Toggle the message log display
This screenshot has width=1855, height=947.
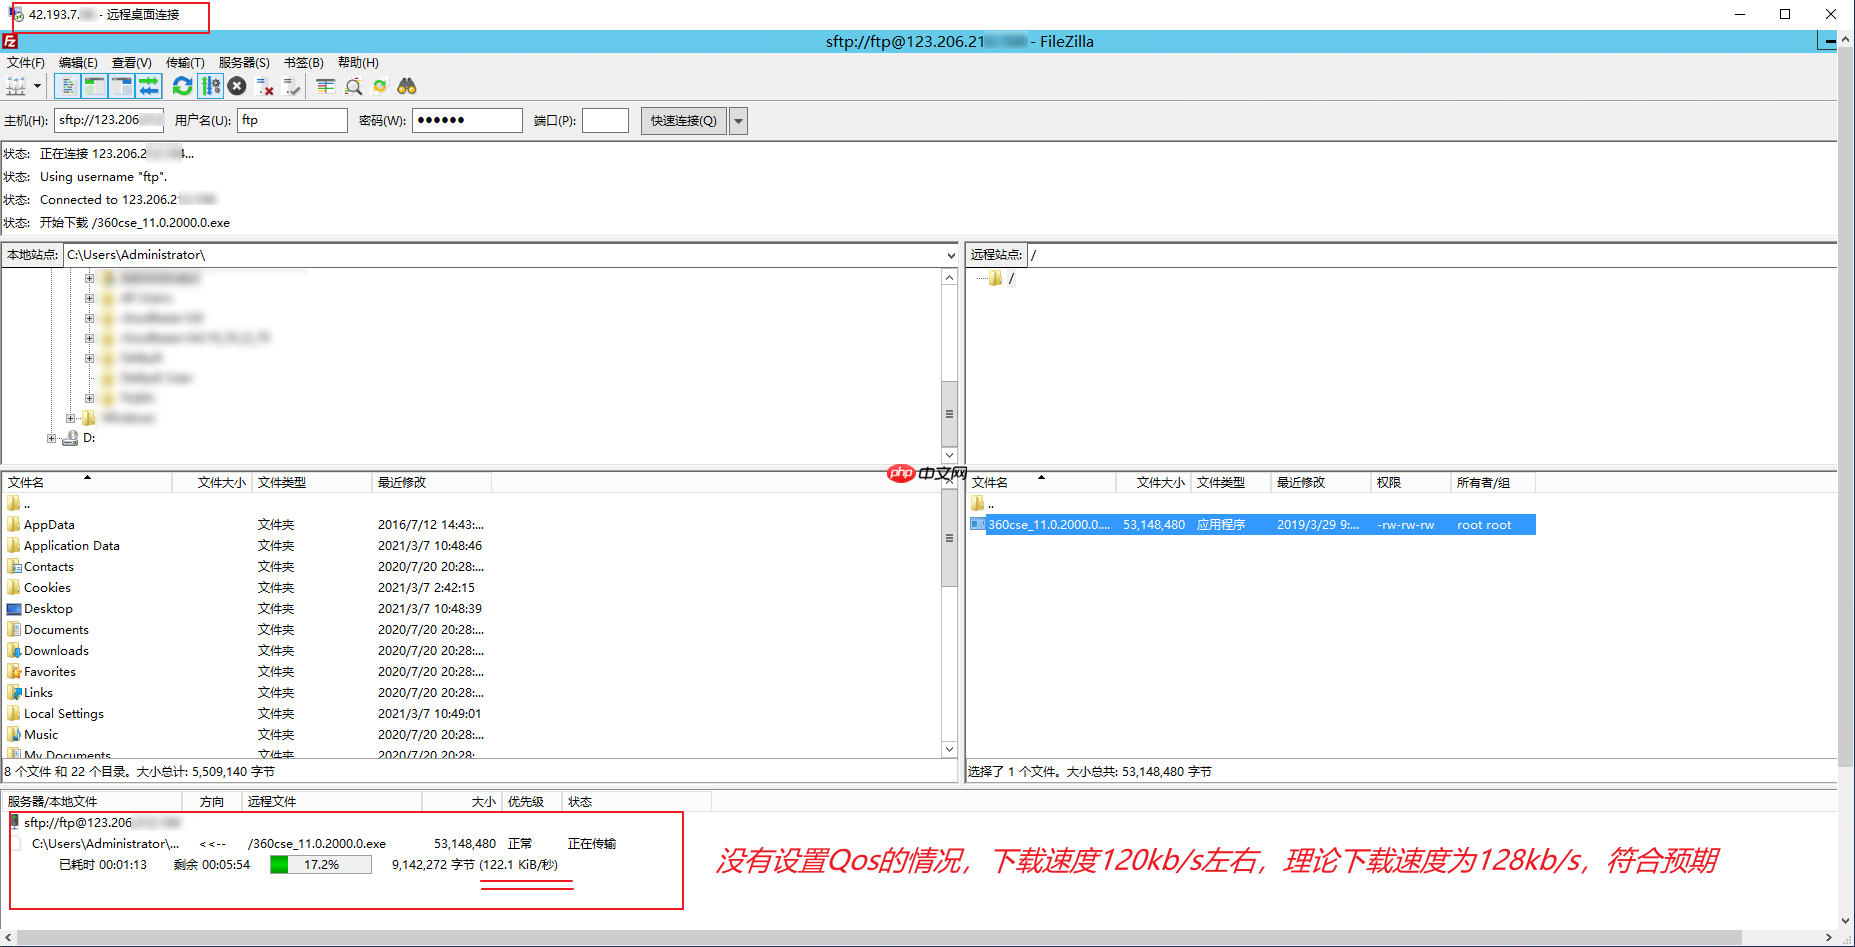point(67,86)
